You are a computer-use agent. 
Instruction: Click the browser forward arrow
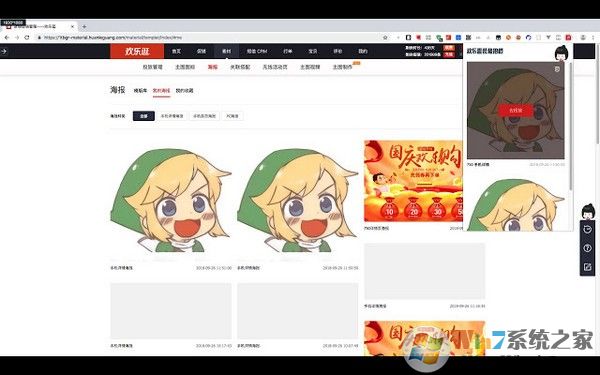[17, 38]
